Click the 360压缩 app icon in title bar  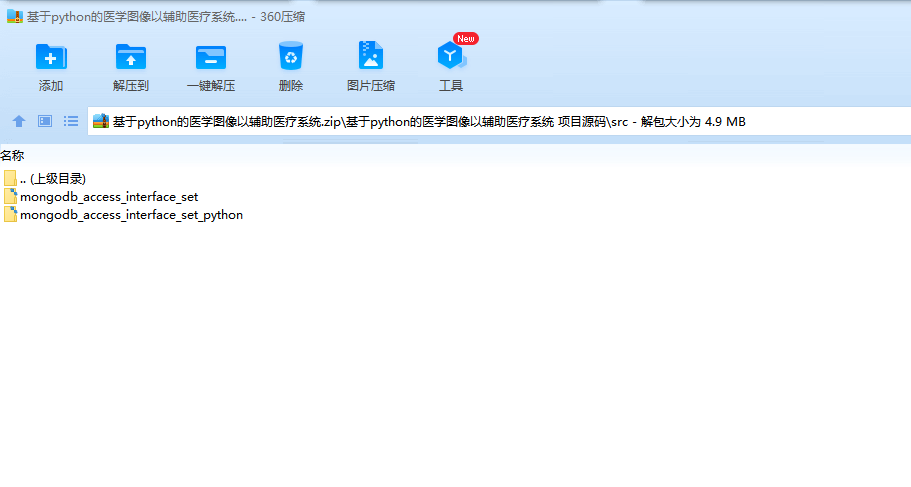pyautogui.click(x=15, y=16)
